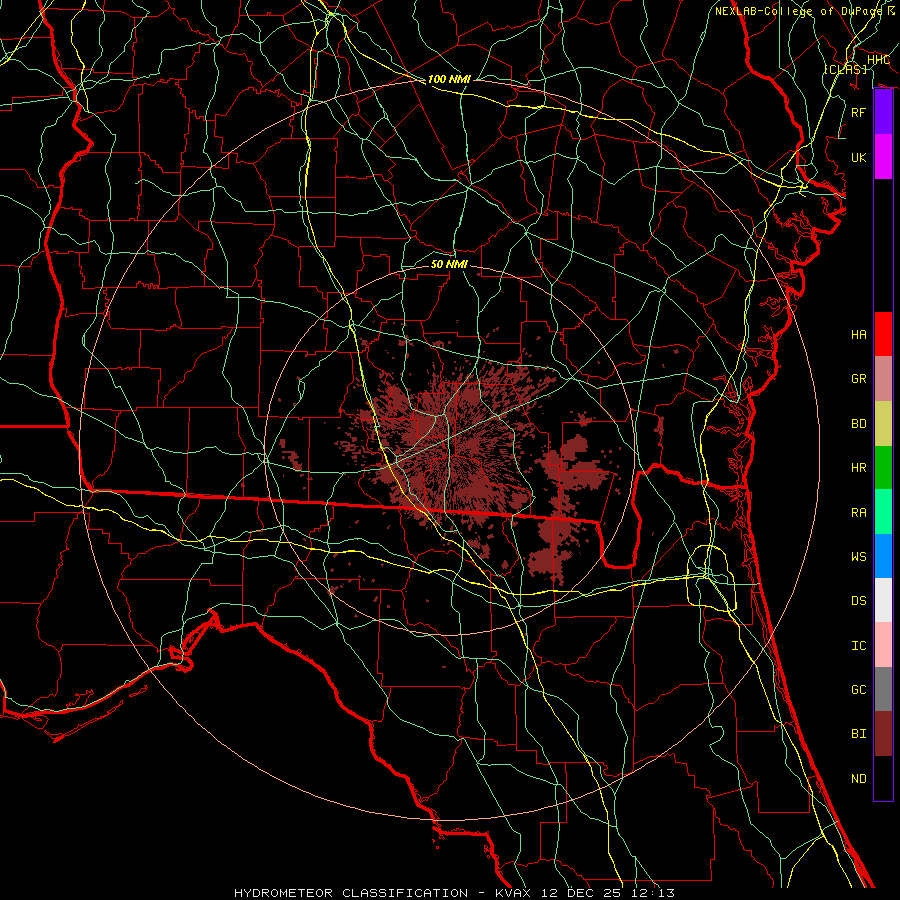Click the HR green legend swatch
The width and height of the screenshot is (900, 900).
pos(883,467)
